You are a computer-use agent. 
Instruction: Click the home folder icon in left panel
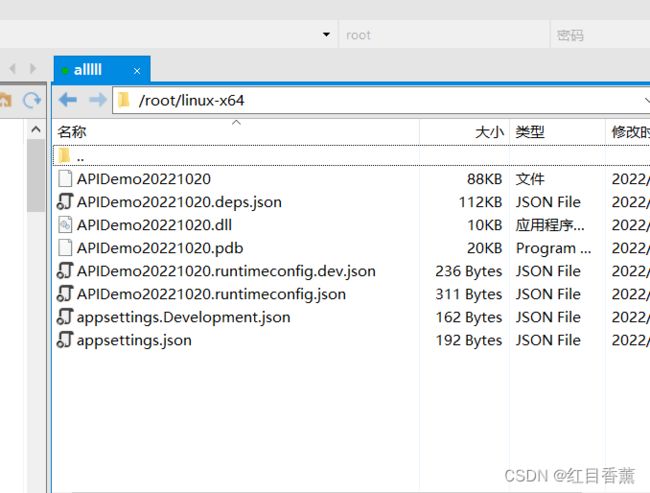point(5,100)
